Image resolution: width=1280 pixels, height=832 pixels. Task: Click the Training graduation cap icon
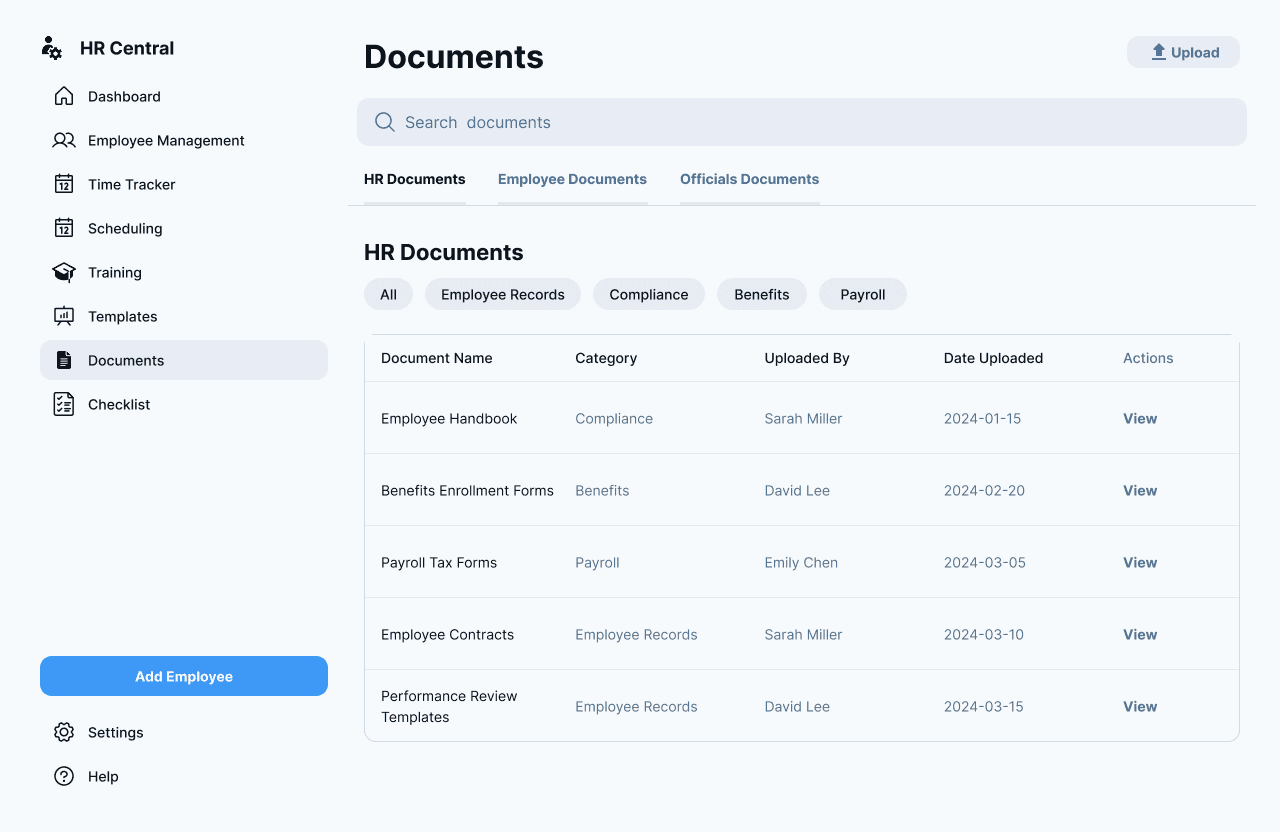pos(64,272)
